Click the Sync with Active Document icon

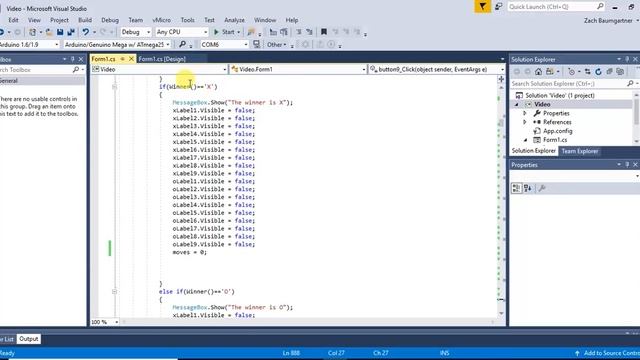587,72
